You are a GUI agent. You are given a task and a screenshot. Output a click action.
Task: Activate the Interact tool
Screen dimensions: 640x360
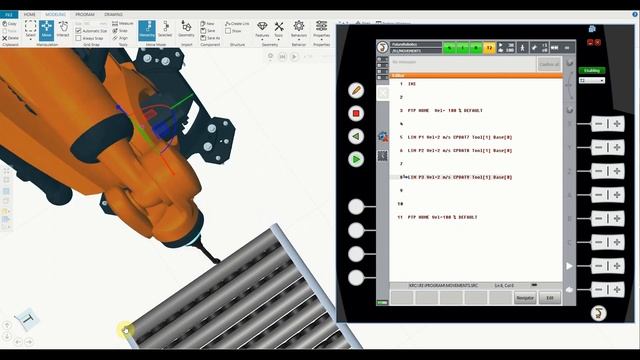[x=63, y=29]
